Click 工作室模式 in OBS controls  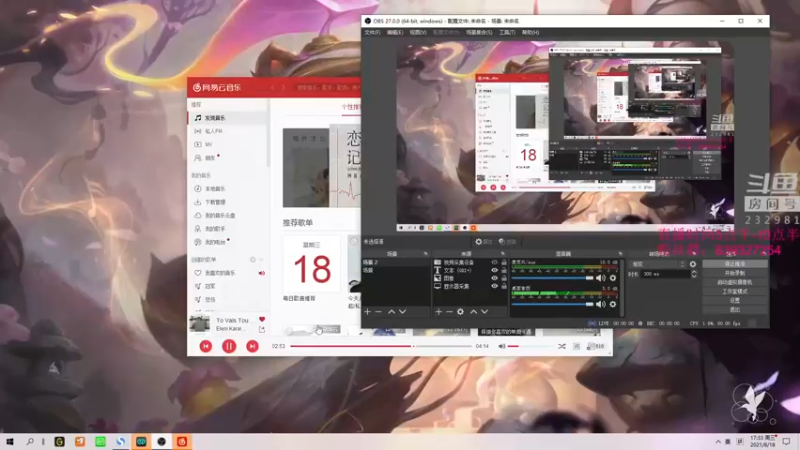click(735, 291)
